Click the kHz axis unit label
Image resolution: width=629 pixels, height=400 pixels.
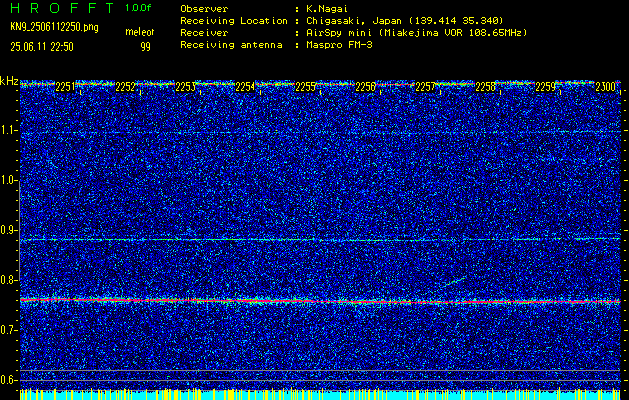pos(9,81)
